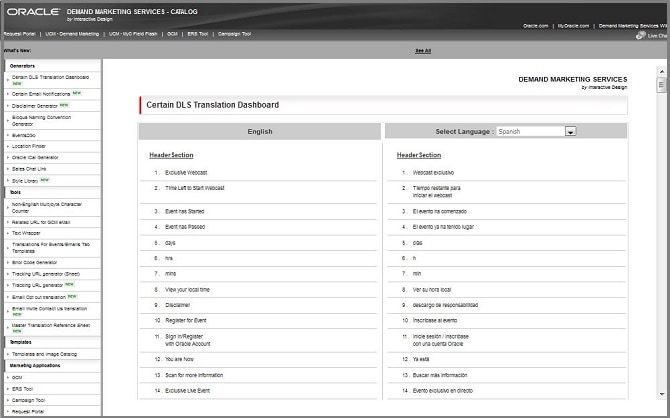The image size is (670, 418).
Task: Open Master Translation Reference Sheet in the sidebar
Action: pos(51,328)
